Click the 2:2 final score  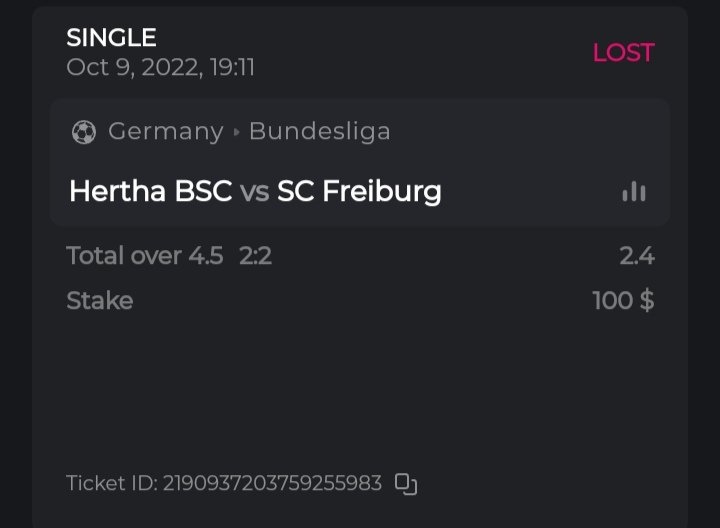tap(255, 256)
